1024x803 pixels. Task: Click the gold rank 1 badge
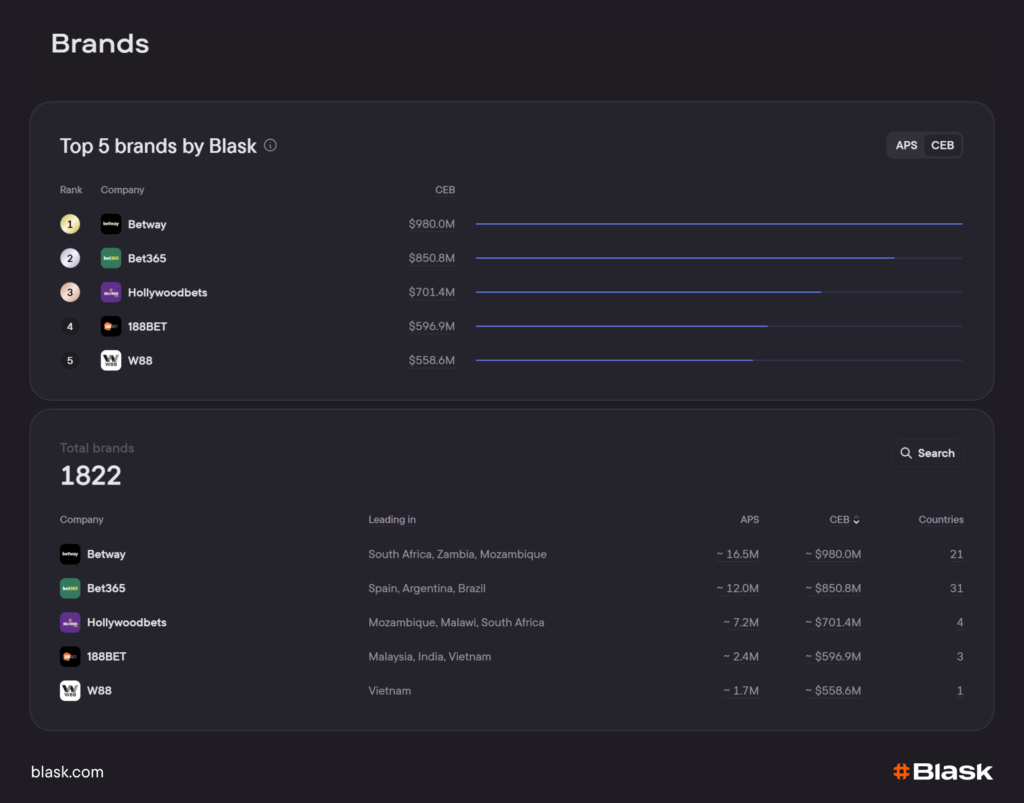(x=70, y=224)
